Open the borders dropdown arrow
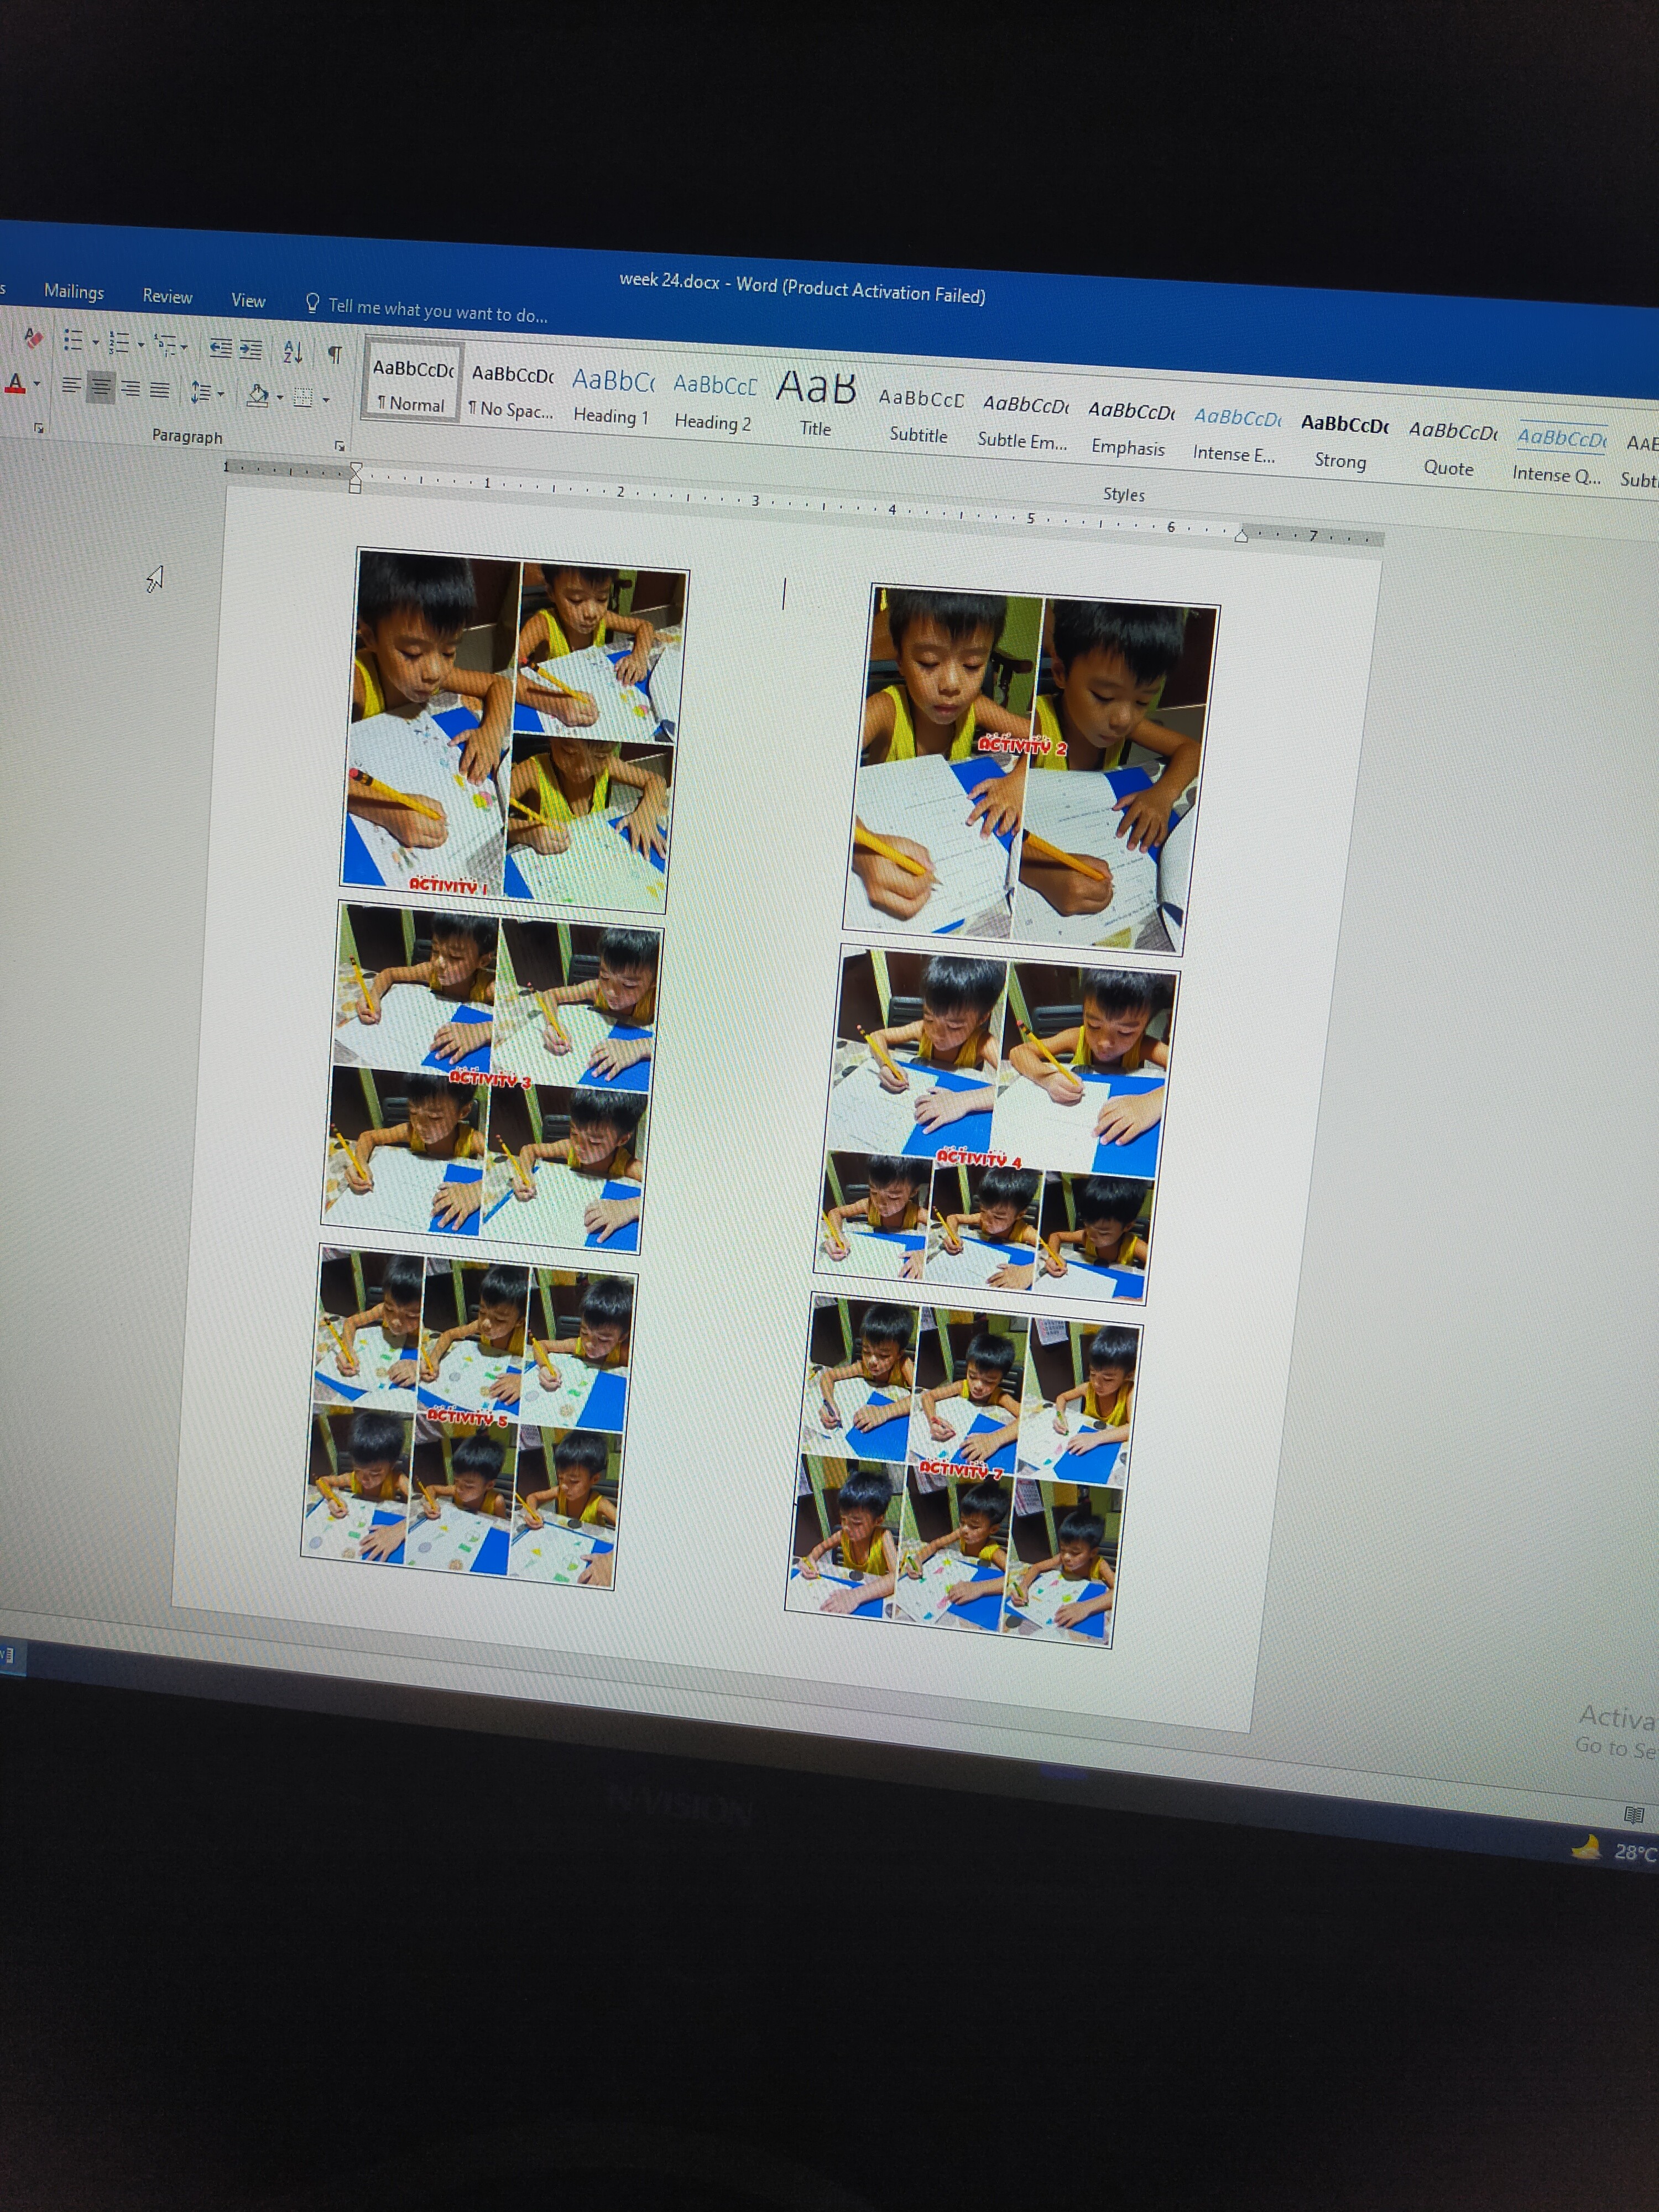1659x2212 pixels. [x=326, y=401]
